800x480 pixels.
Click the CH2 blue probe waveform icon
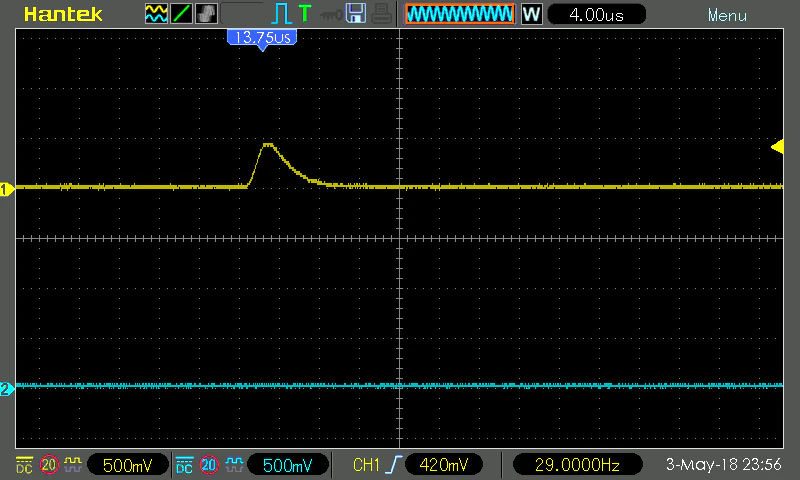click(234, 464)
